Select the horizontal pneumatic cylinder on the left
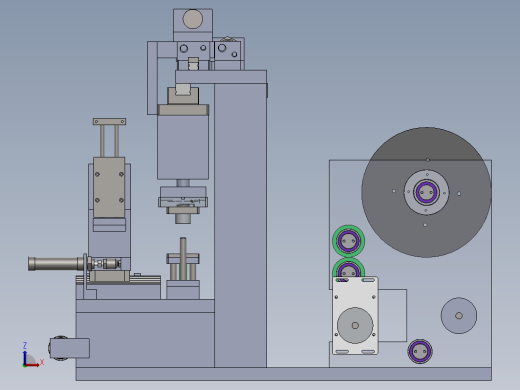 point(56,264)
